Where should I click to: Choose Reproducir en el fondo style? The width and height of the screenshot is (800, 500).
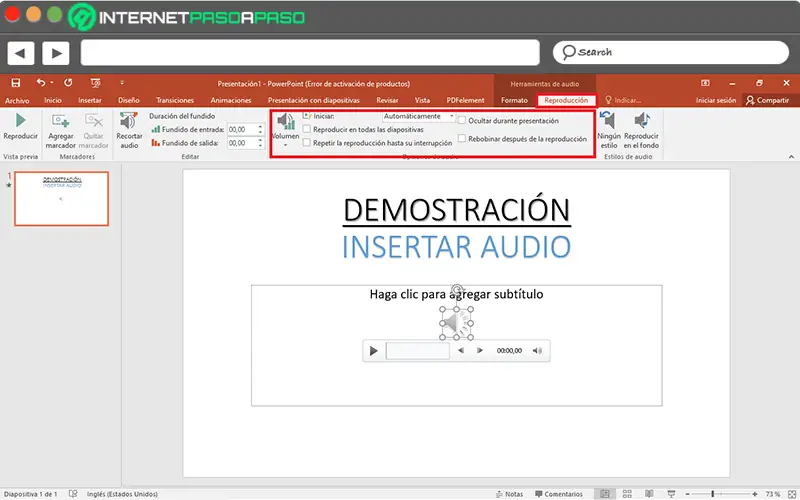coord(641,122)
